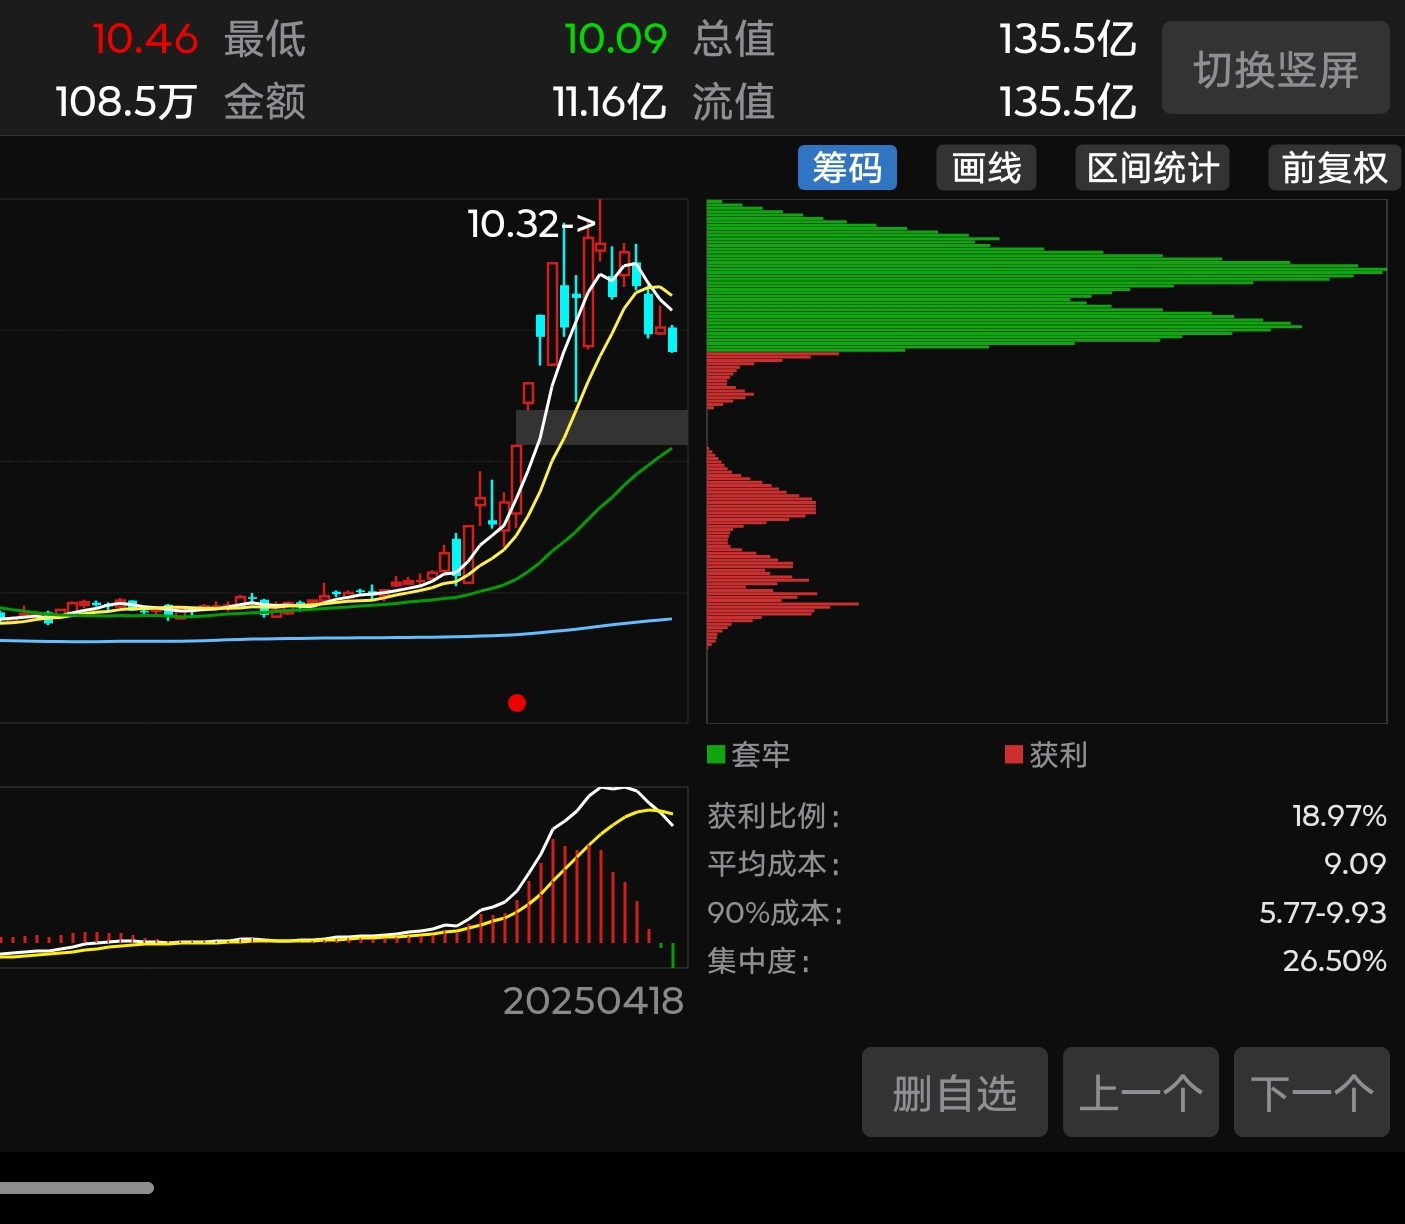This screenshot has height=1224, width=1405.
Task: Click the 平均成本 value 9.09
Action: click(1355, 863)
